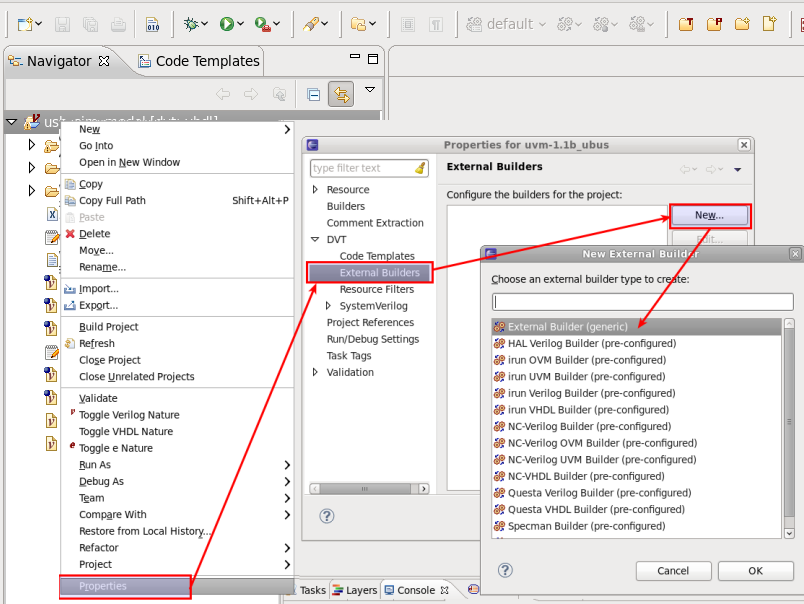Click the New... button in External Builders

[708, 215]
